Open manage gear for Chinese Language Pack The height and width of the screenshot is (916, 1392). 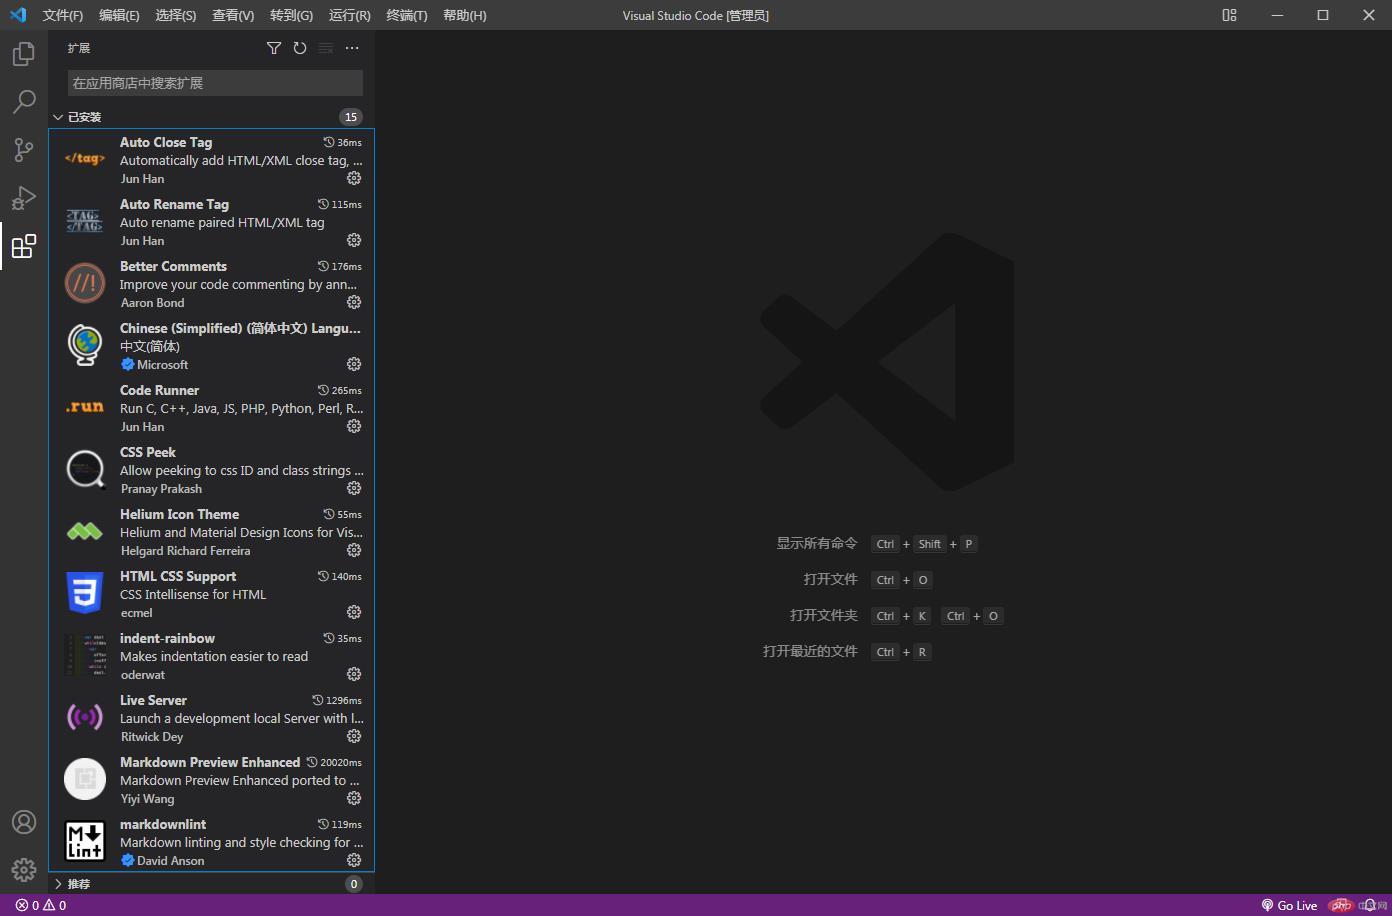click(x=354, y=364)
